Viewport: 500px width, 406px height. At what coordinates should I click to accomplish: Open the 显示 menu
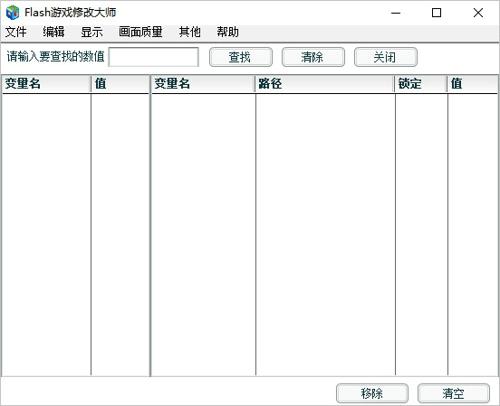coord(92,32)
